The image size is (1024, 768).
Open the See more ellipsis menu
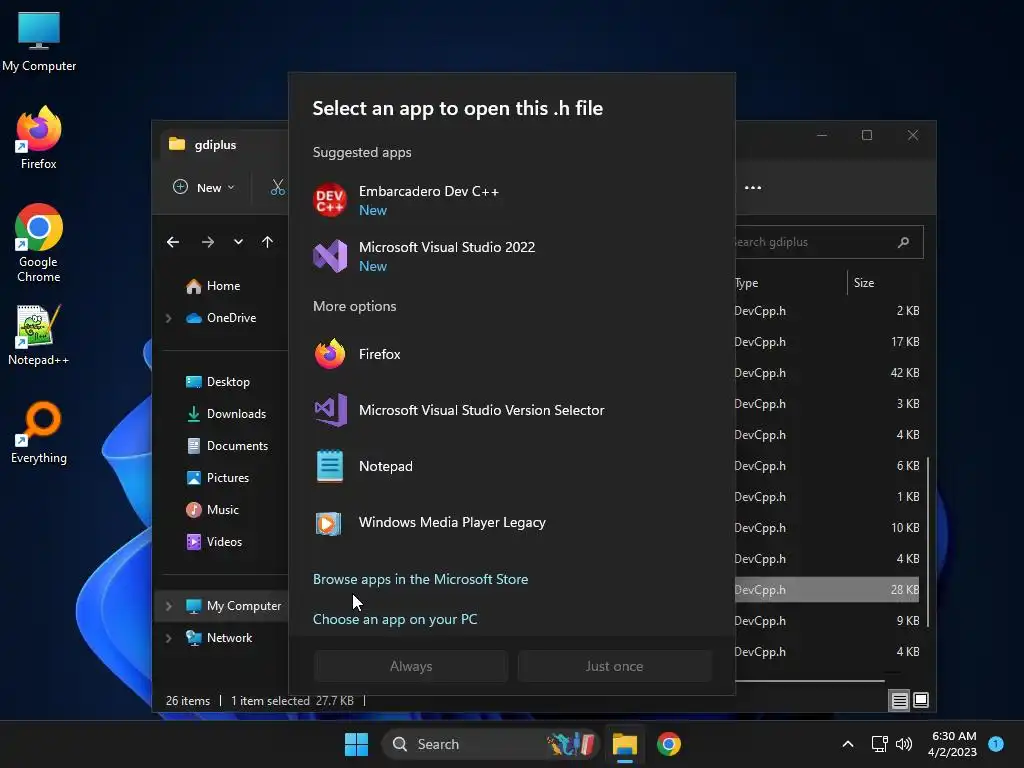[753, 187]
